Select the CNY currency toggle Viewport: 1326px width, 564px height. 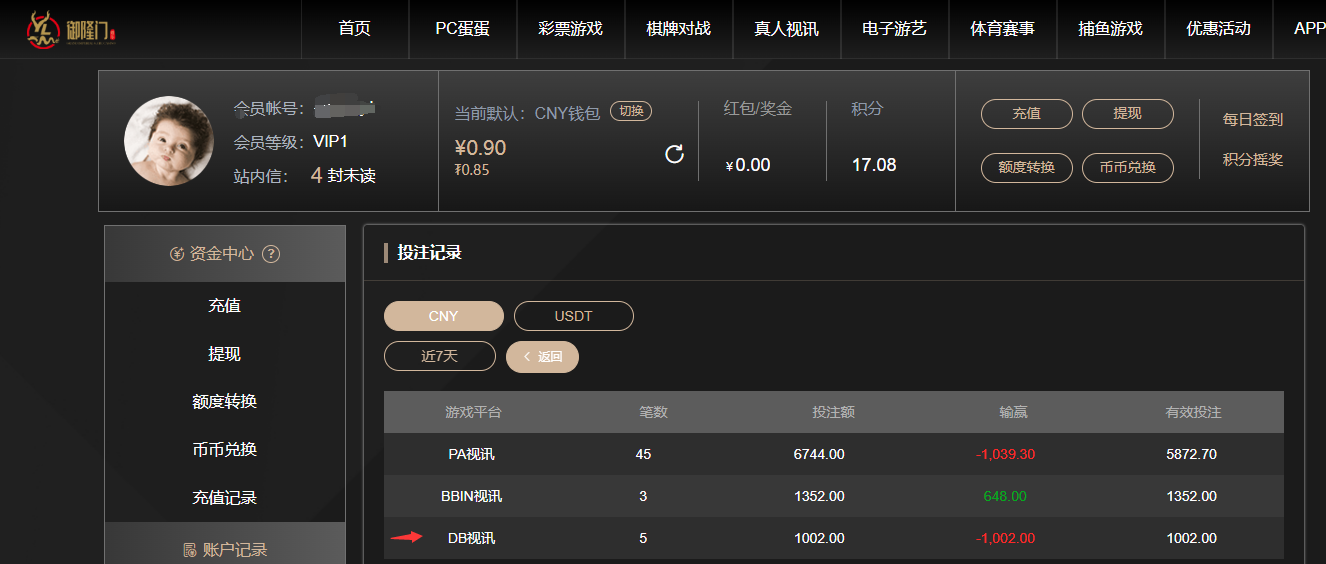pos(444,316)
